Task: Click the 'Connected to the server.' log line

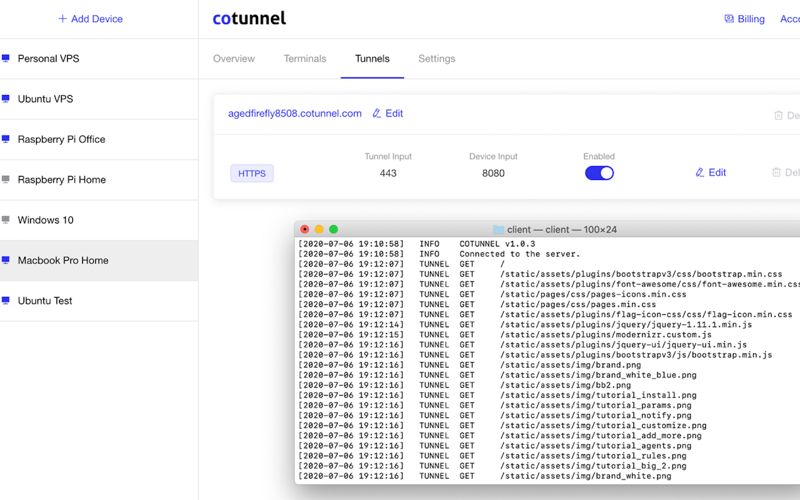Action: 519,254
